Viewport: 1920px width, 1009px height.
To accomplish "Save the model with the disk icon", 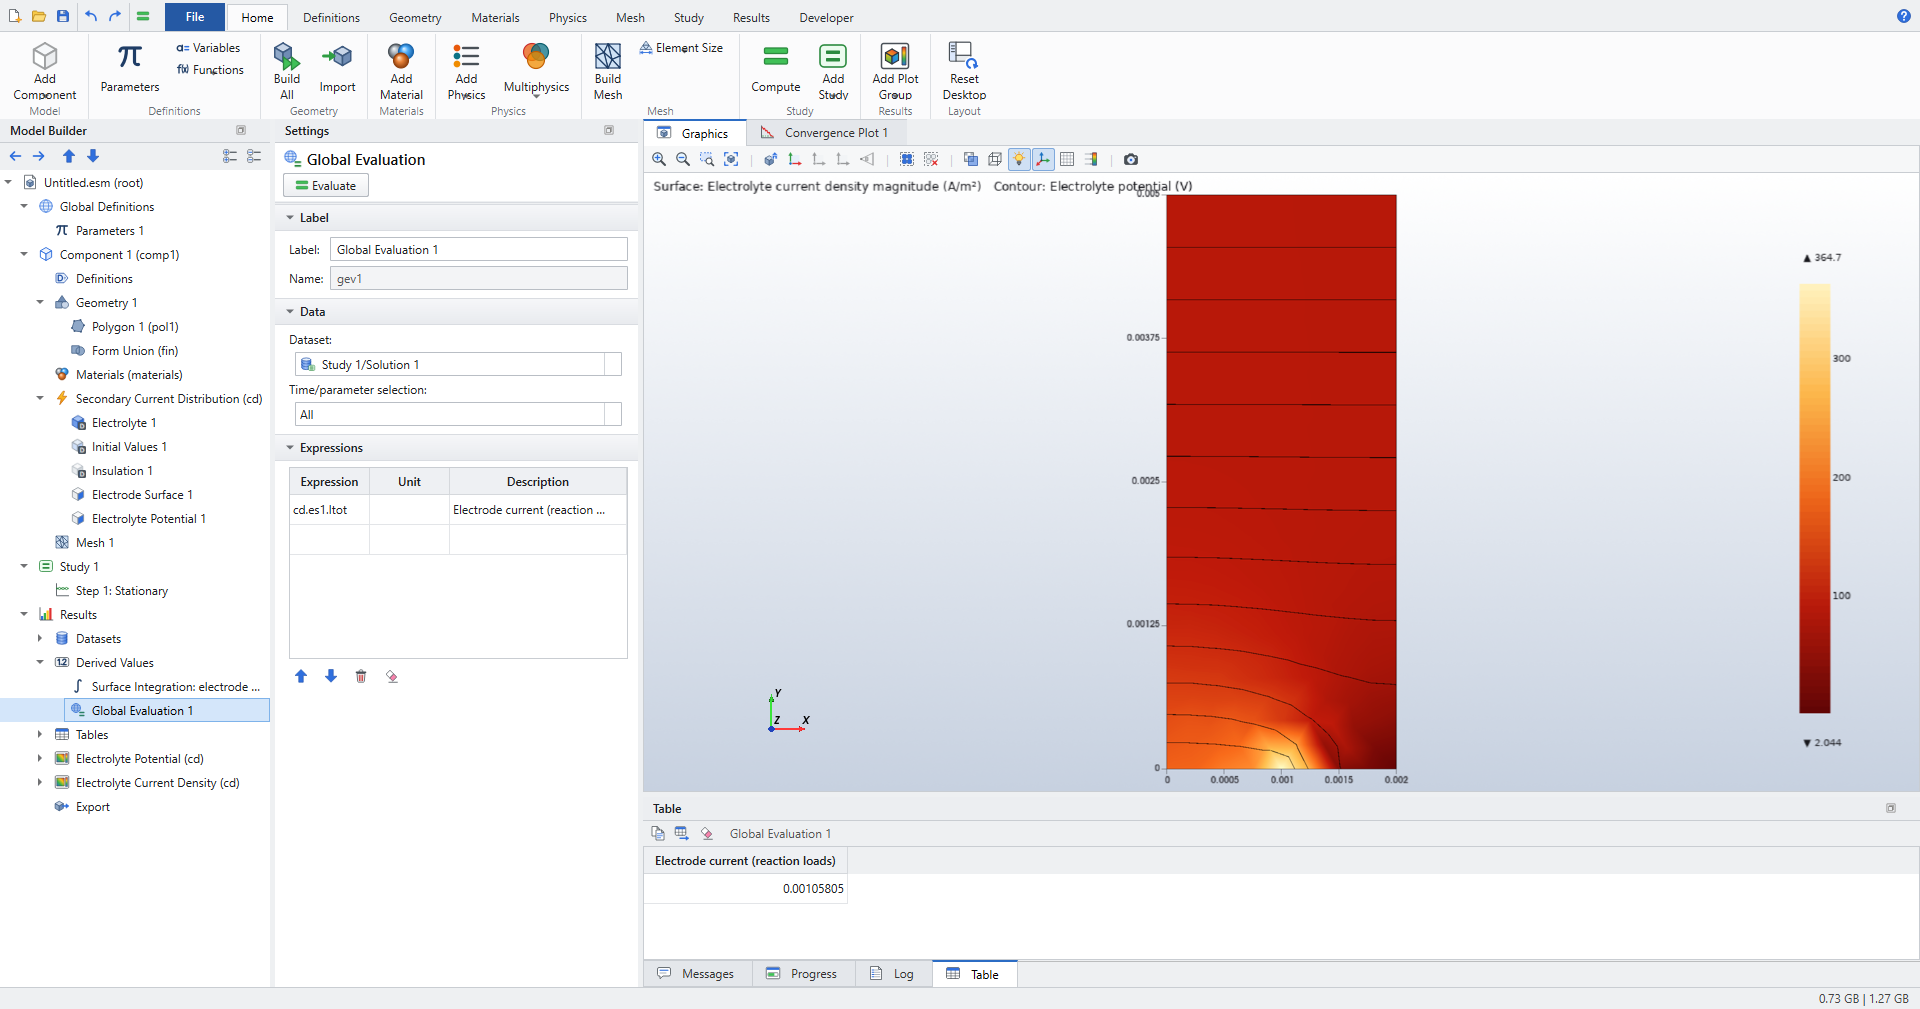I will [x=62, y=16].
